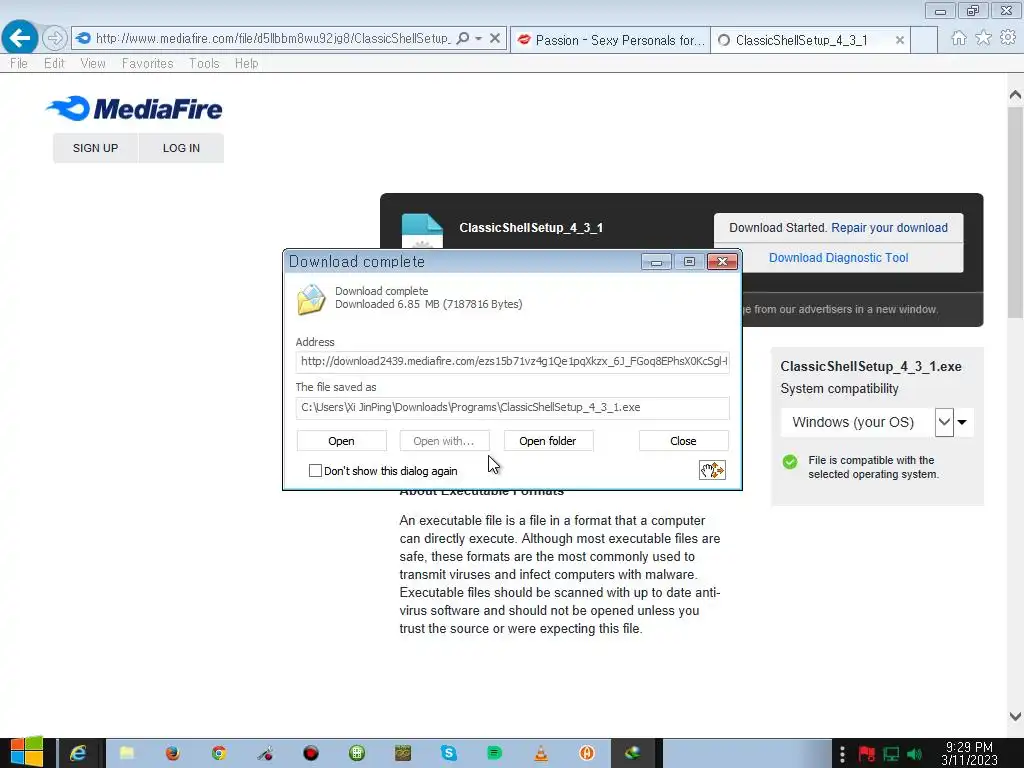Switch to ClassicShellSetup_4_3_1 tab
This screenshot has width=1024, height=768.
[x=801, y=40]
